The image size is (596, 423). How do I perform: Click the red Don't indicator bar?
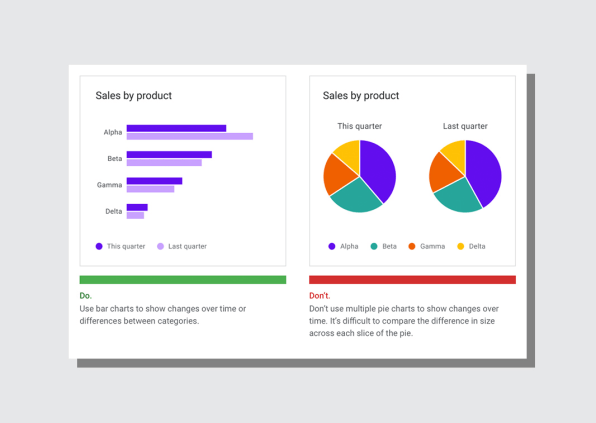point(412,280)
